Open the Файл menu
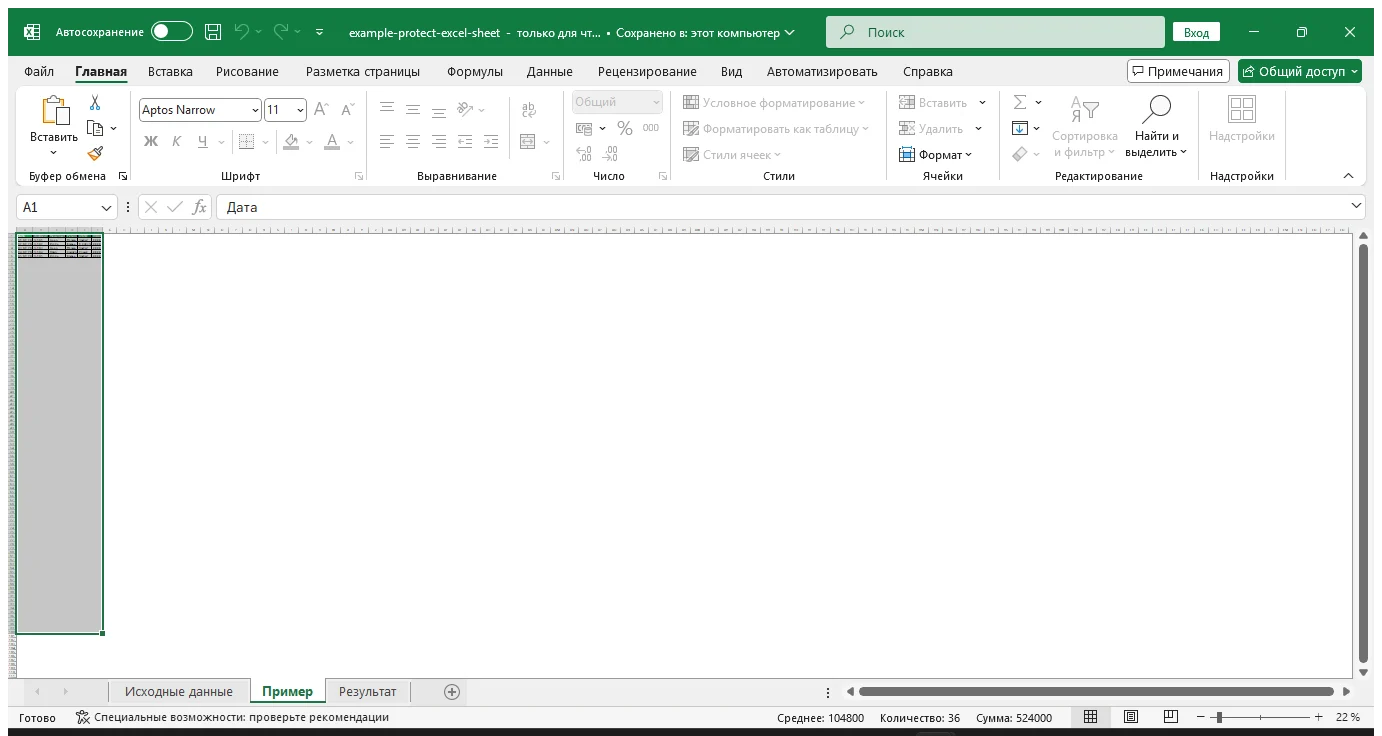 pos(39,71)
